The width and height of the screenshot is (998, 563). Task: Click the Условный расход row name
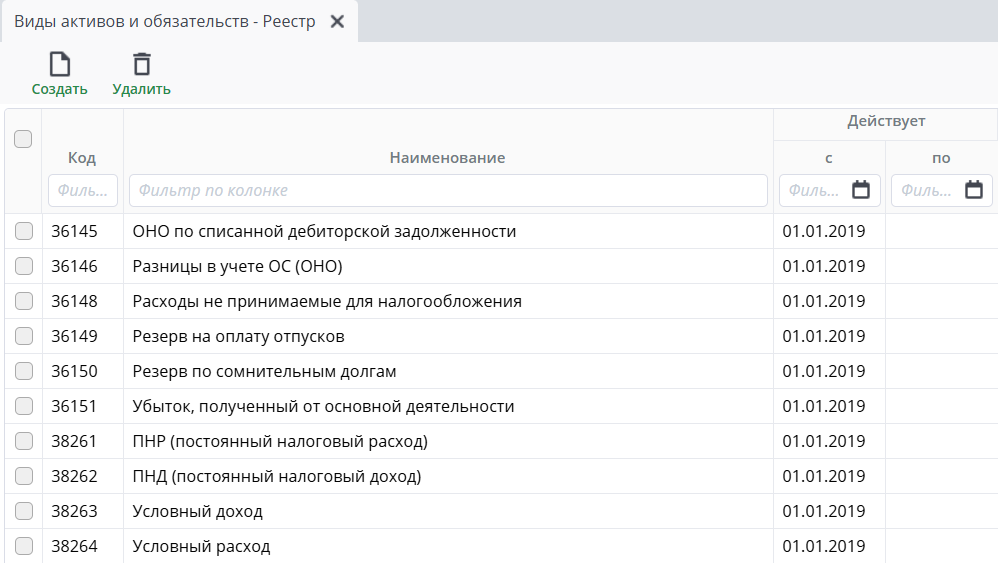click(201, 546)
